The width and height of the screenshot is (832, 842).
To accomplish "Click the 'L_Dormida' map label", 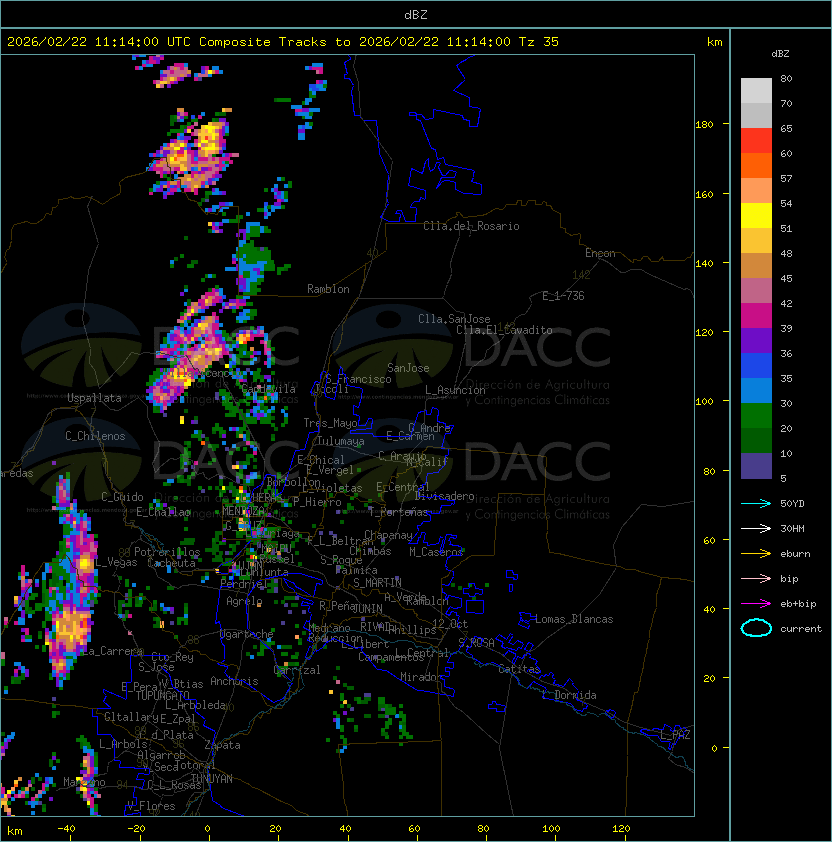I will point(569,695).
